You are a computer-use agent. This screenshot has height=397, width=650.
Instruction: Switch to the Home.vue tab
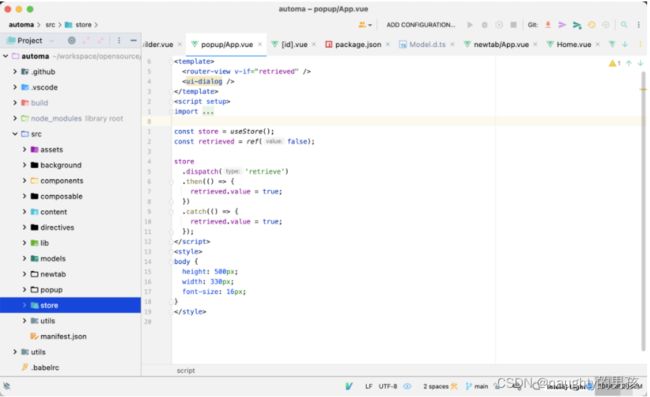point(573,44)
